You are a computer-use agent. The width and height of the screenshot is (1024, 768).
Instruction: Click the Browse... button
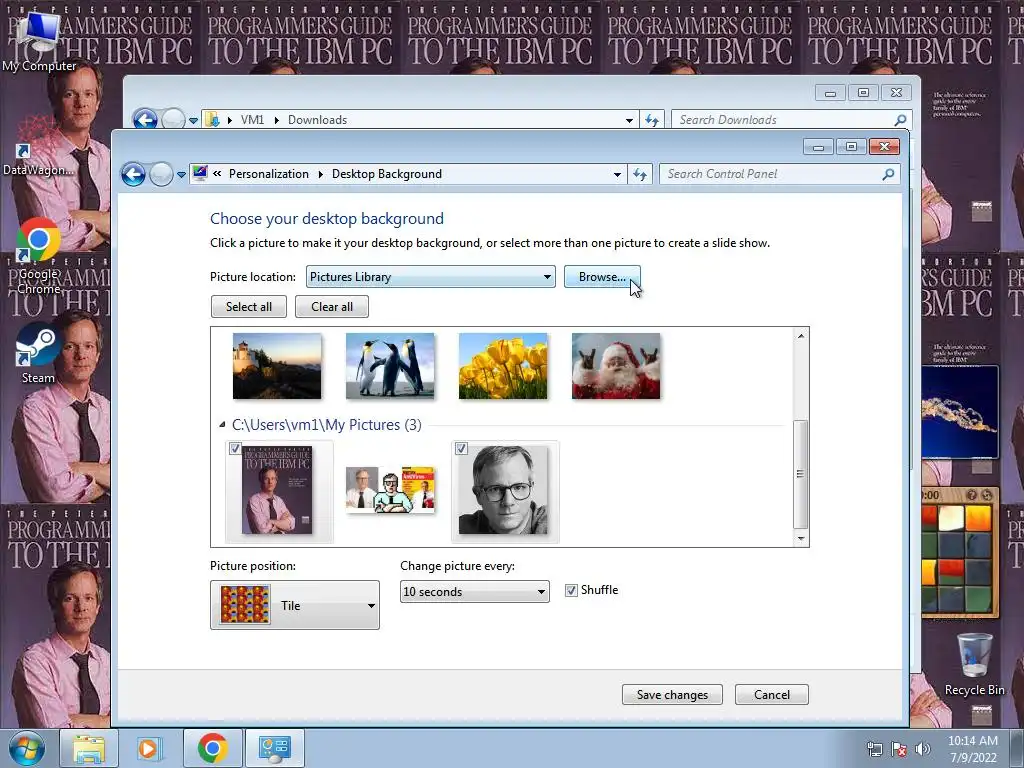tap(602, 277)
